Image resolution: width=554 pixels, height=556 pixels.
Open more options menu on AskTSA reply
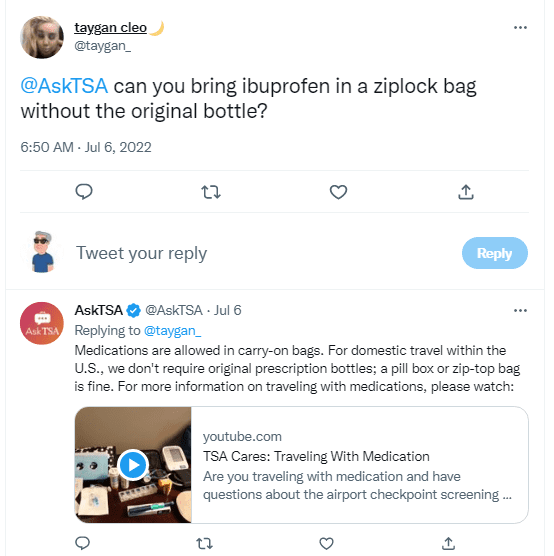520,310
